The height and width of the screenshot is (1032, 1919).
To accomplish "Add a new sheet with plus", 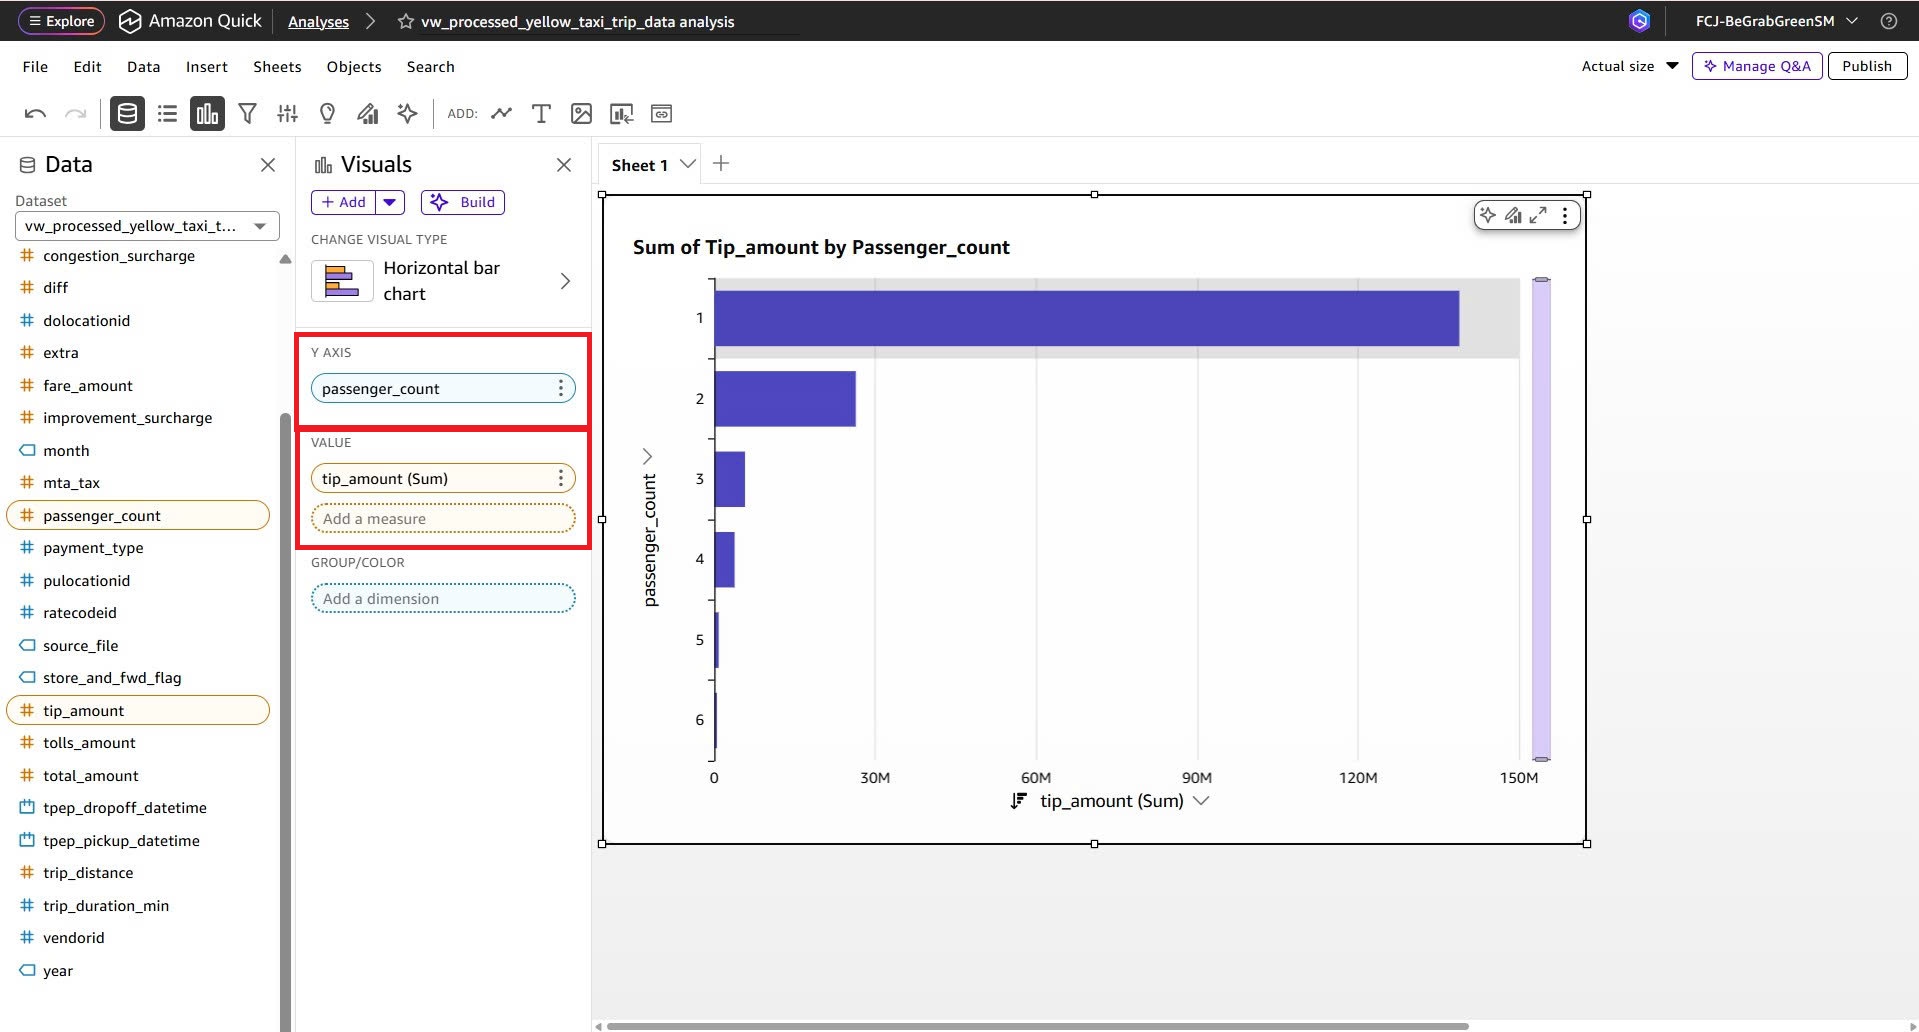I will tap(721, 164).
